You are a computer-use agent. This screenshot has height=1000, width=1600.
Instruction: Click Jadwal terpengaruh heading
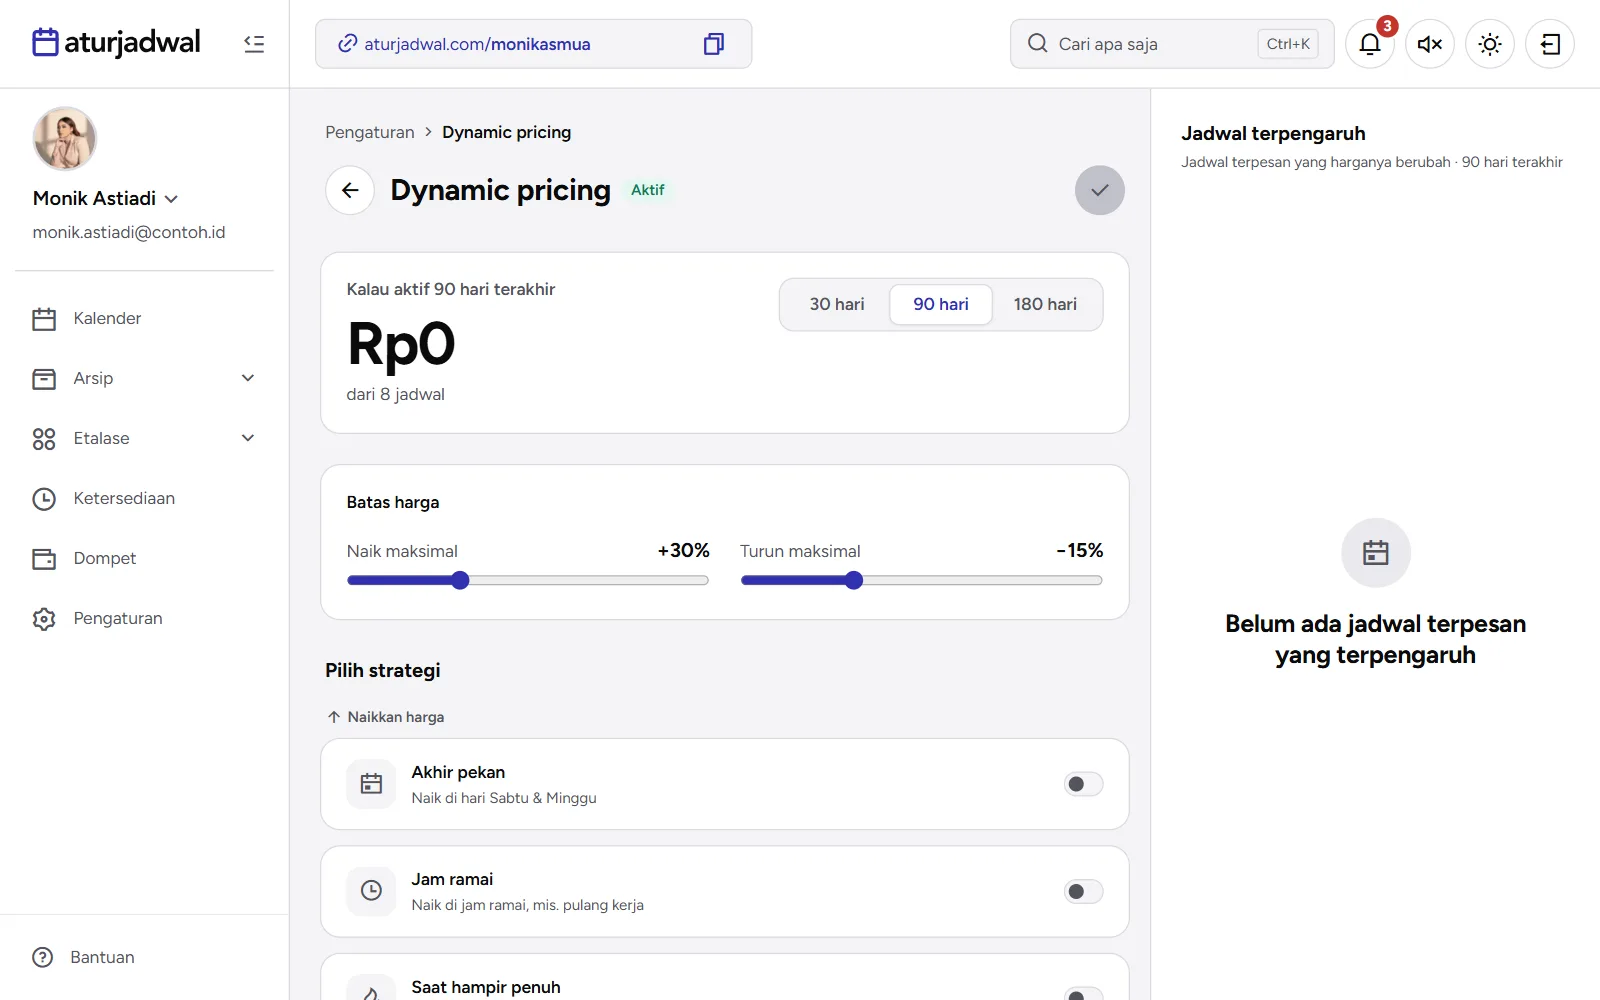pyautogui.click(x=1273, y=133)
